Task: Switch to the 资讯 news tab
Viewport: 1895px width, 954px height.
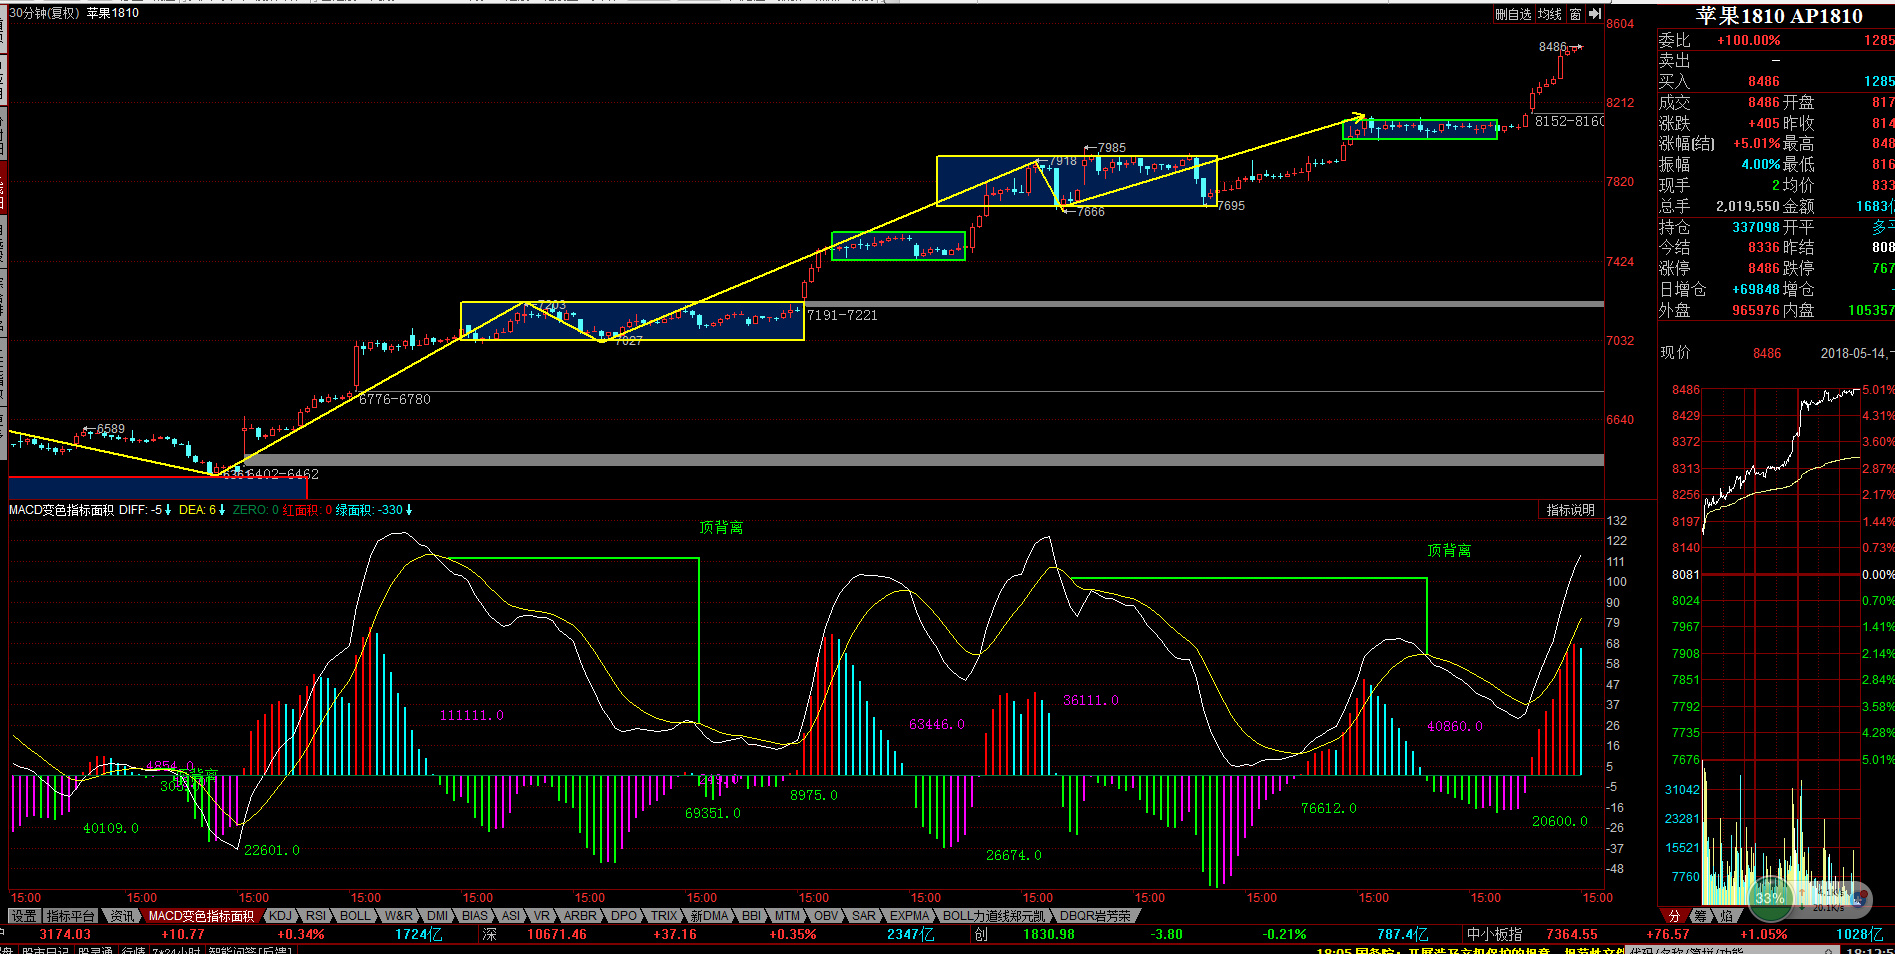Action: coord(122,916)
